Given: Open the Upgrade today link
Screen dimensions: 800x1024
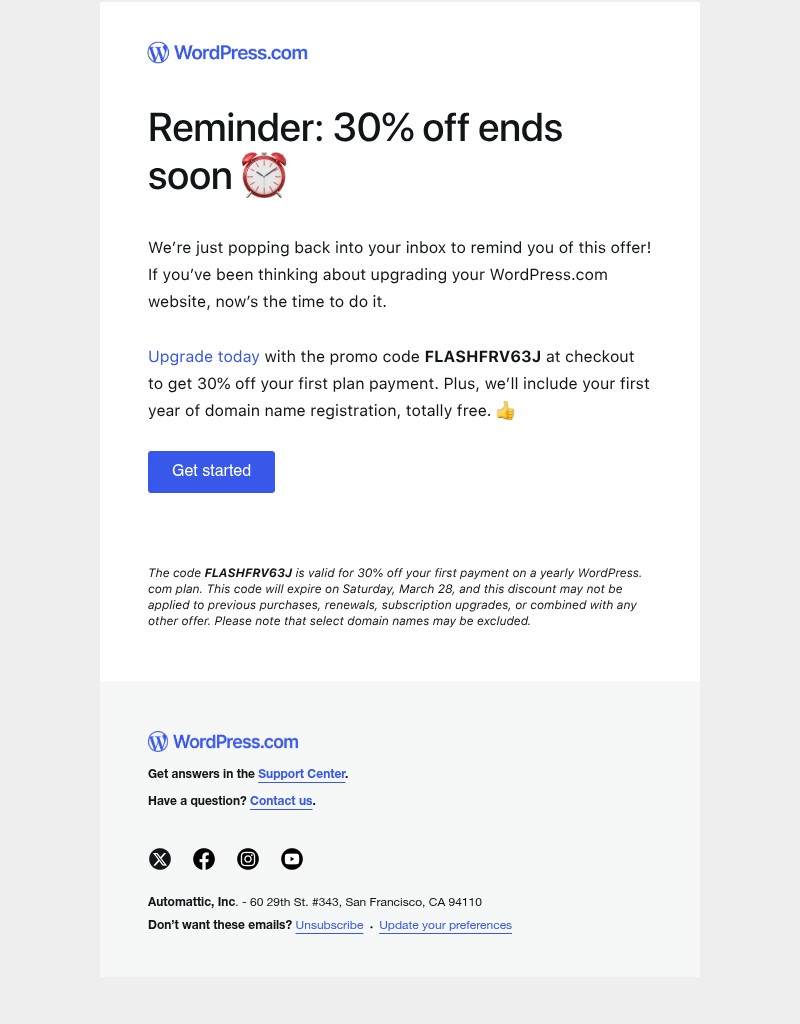Looking at the screenshot, I should point(204,356).
